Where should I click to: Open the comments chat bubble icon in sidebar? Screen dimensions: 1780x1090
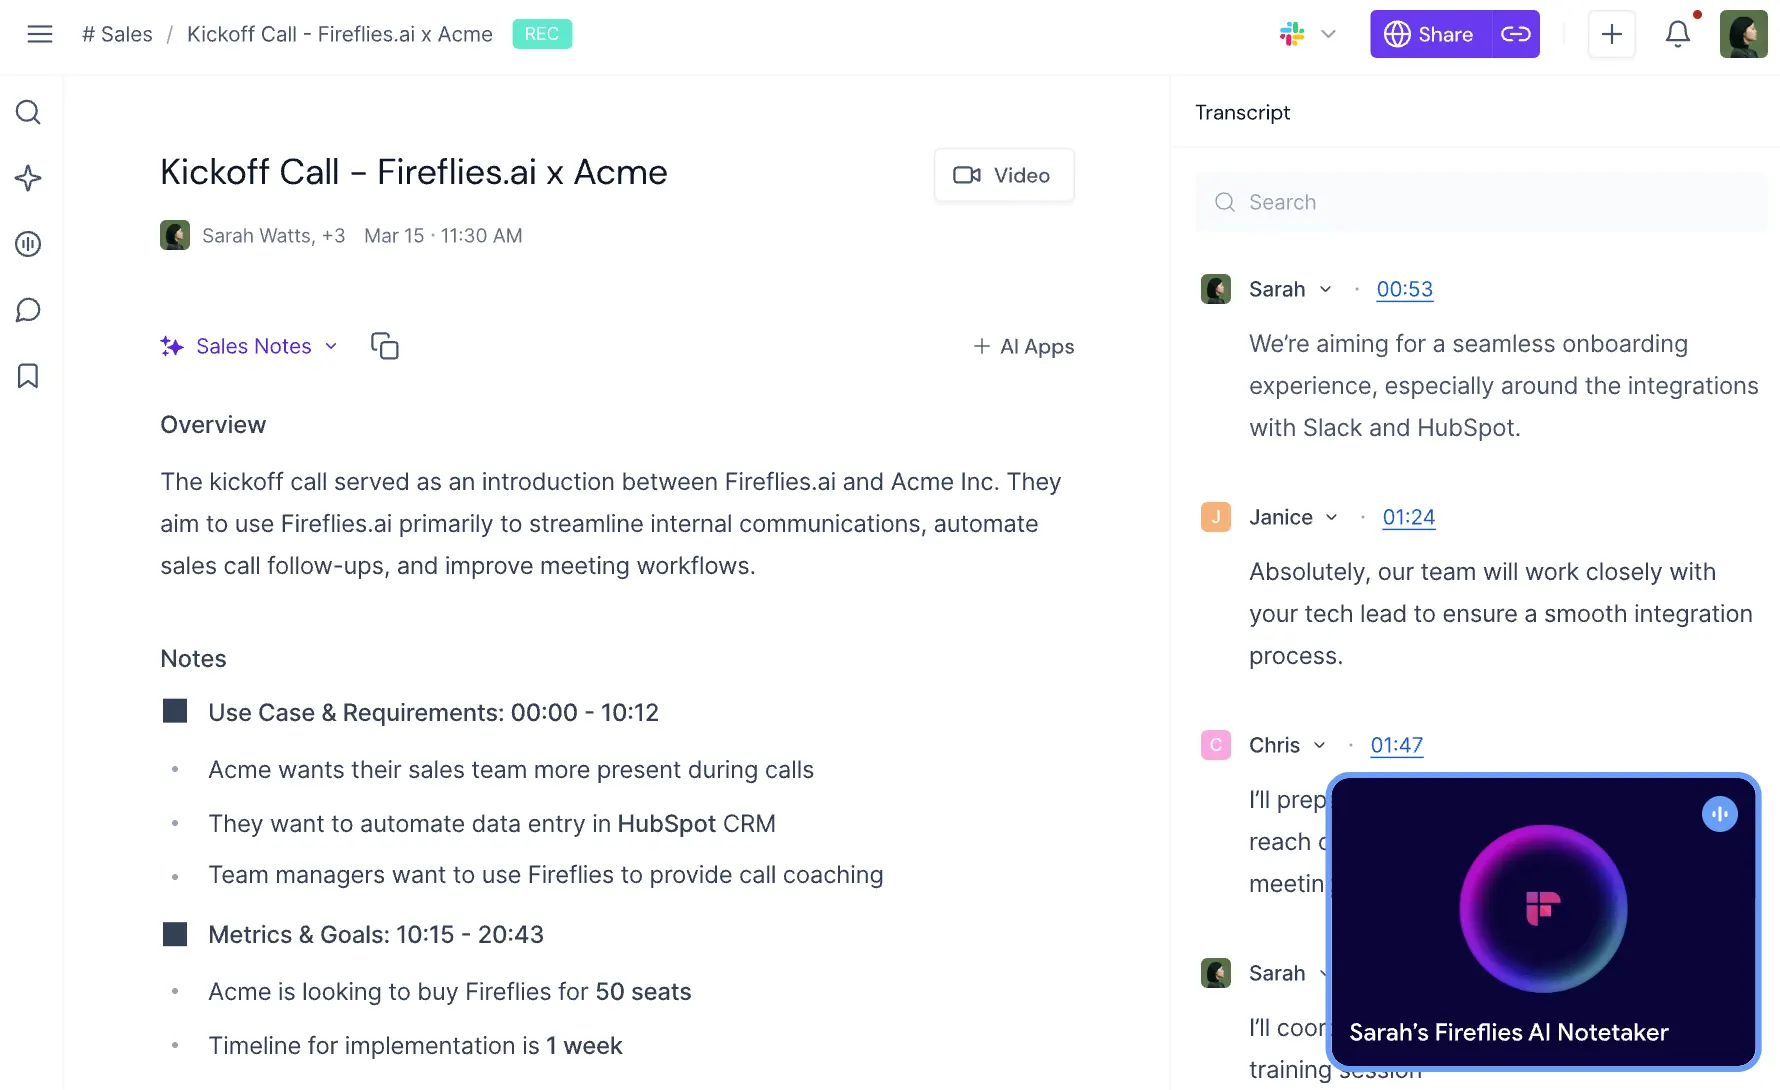click(28, 310)
